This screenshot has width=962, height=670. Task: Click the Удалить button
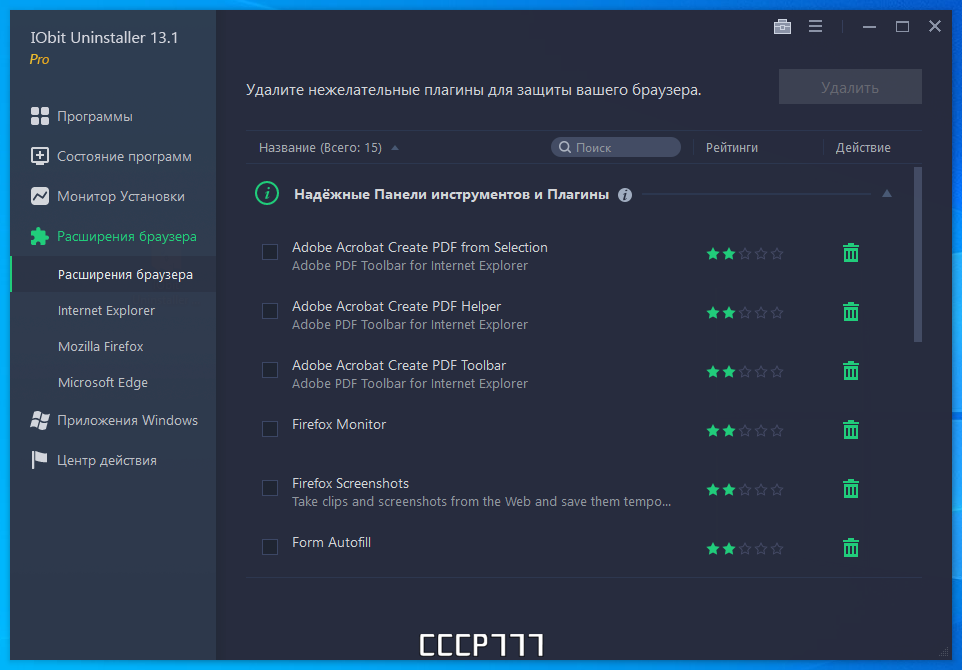850,87
